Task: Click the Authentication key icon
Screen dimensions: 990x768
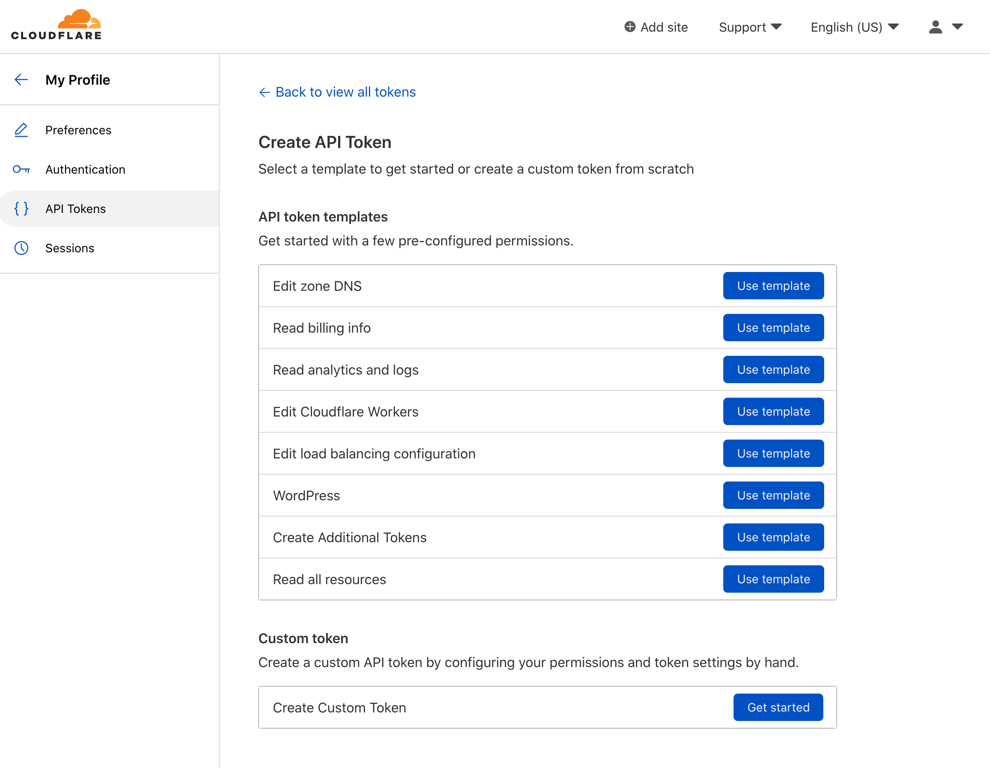Action: coord(21,169)
